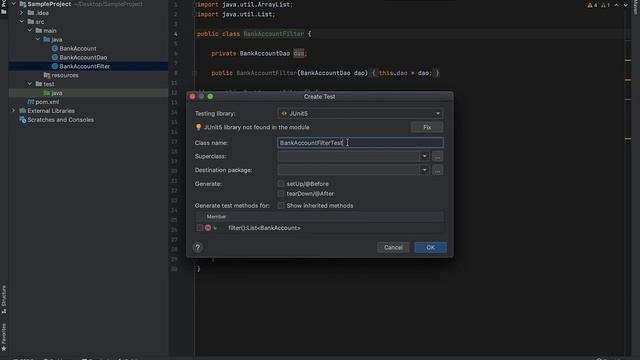Viewport: 640px width, 360px height.
Task: Open the help question mark button
Action: [198, 247]
